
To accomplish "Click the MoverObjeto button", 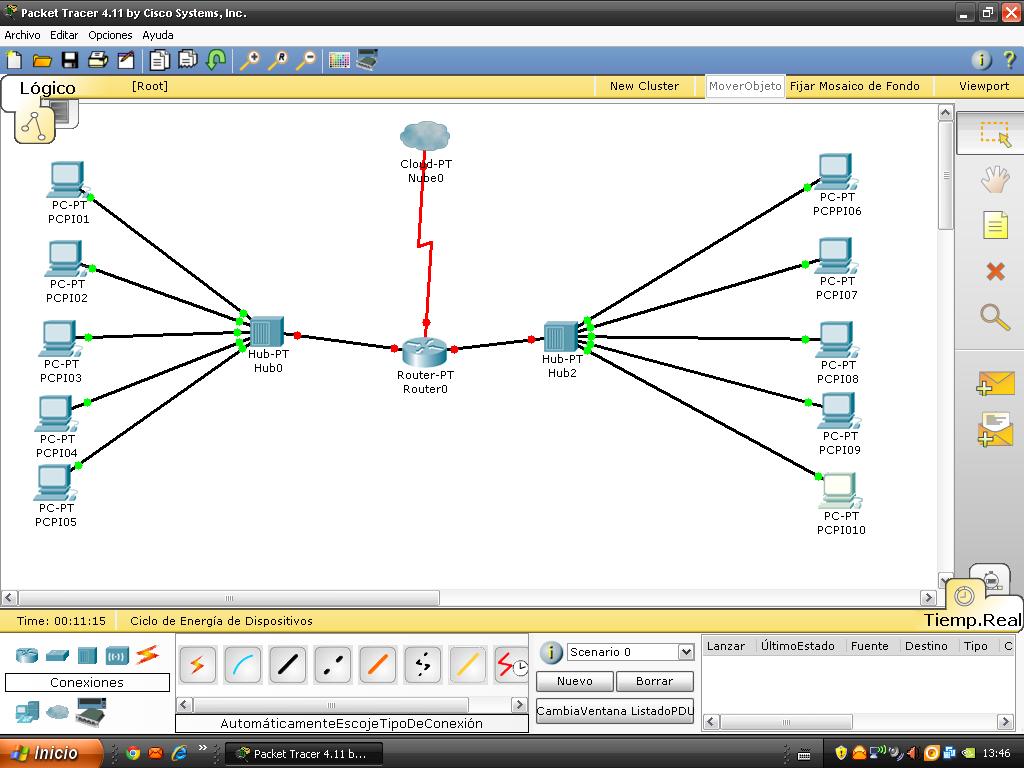I will pyautogui.click(x=745, y=86).
